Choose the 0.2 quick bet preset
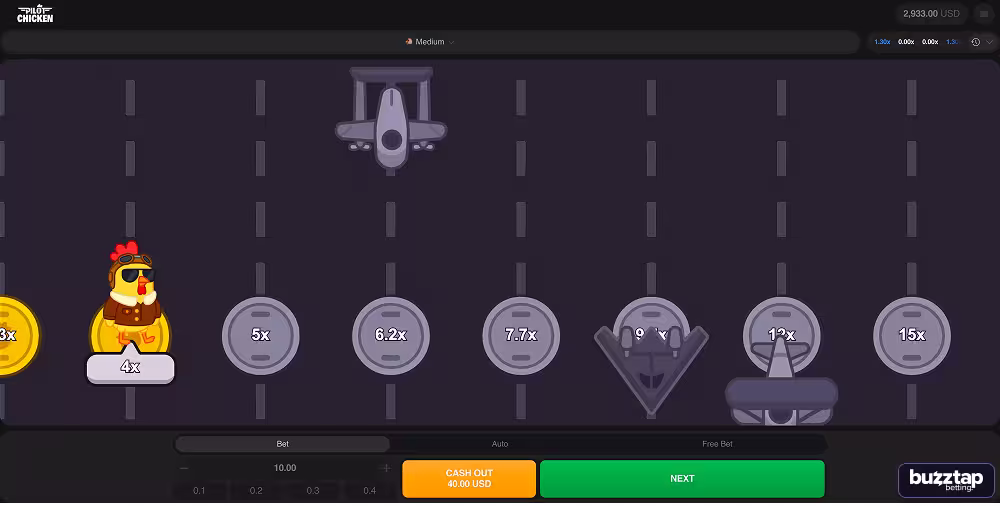1000x506 pixels. (256, 491)
